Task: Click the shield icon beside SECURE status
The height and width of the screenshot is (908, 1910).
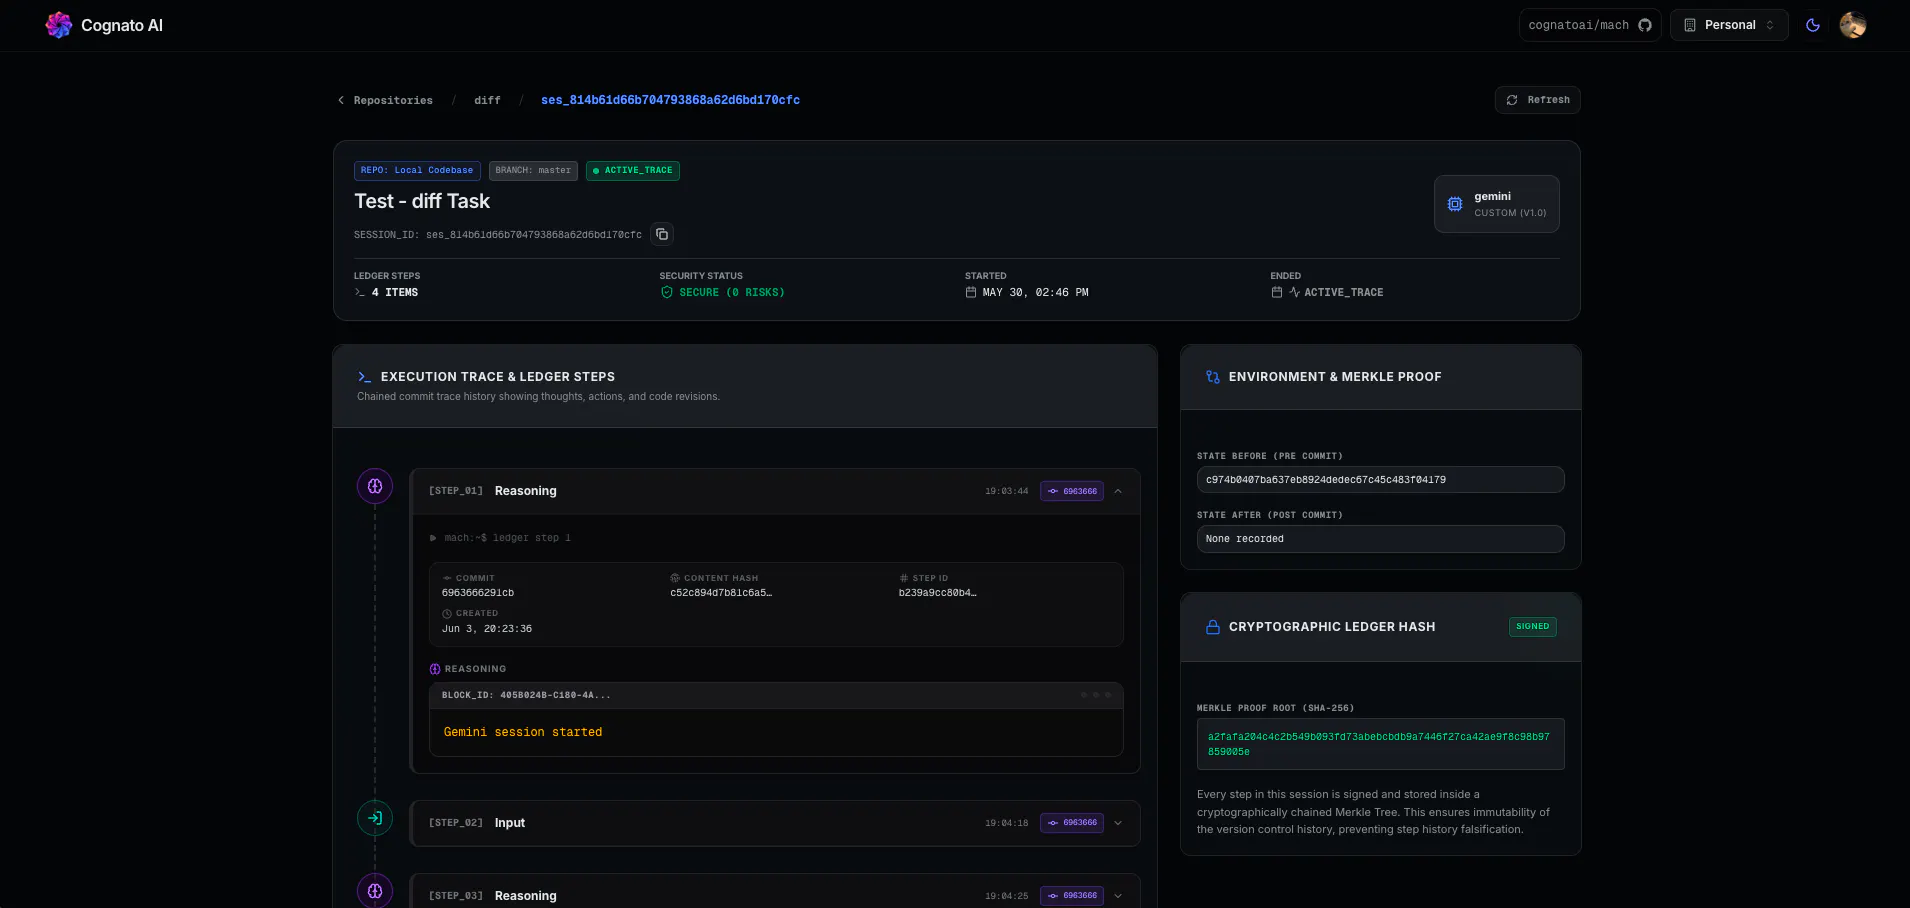Action: point(667,292)
